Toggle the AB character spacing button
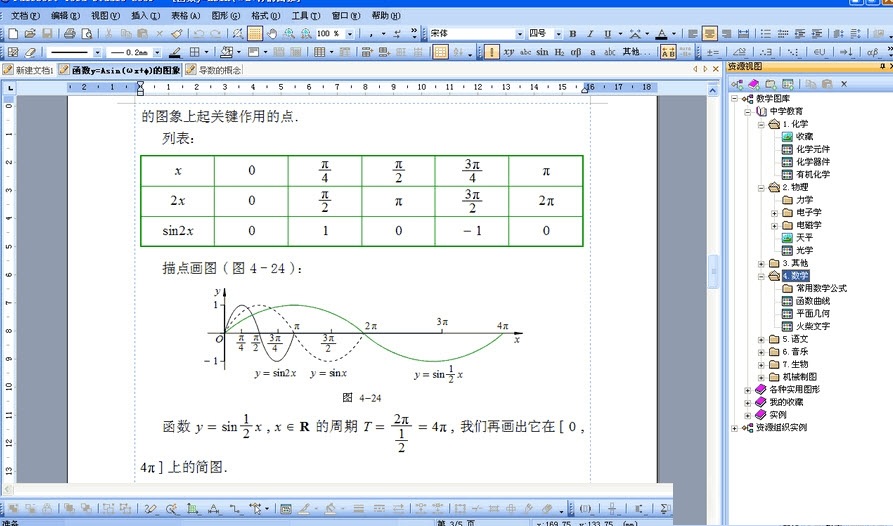 click(x=668, y=52)
